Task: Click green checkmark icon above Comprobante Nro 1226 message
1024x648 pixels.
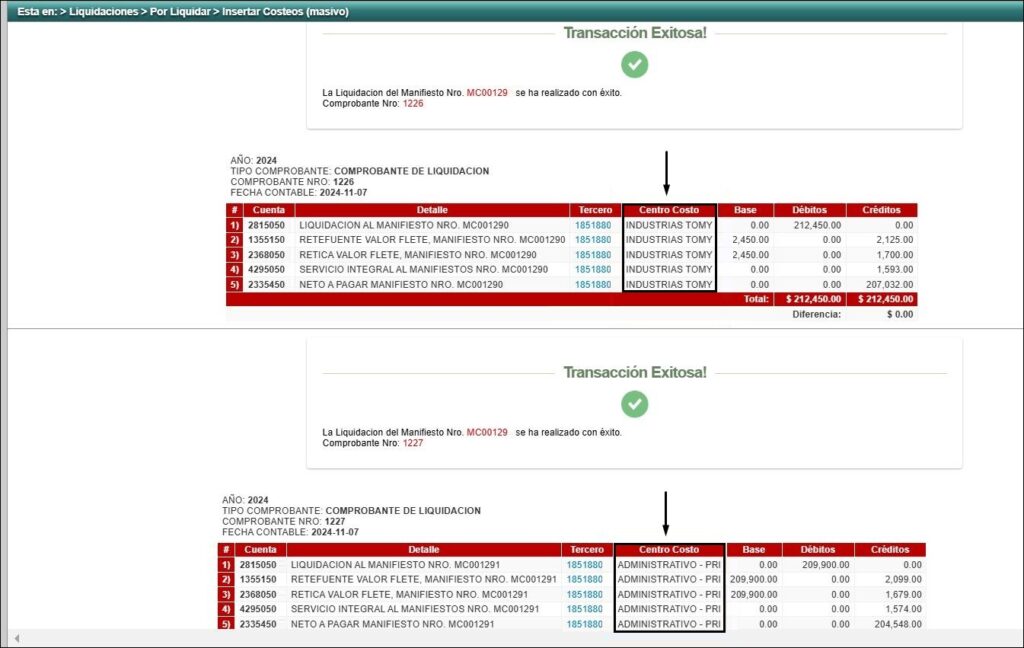Action: point(634,65)
